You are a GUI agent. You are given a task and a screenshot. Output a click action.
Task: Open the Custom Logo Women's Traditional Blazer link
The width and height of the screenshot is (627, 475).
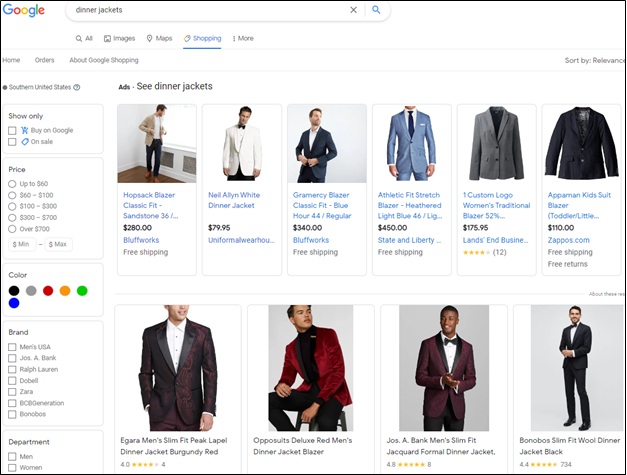496,206
